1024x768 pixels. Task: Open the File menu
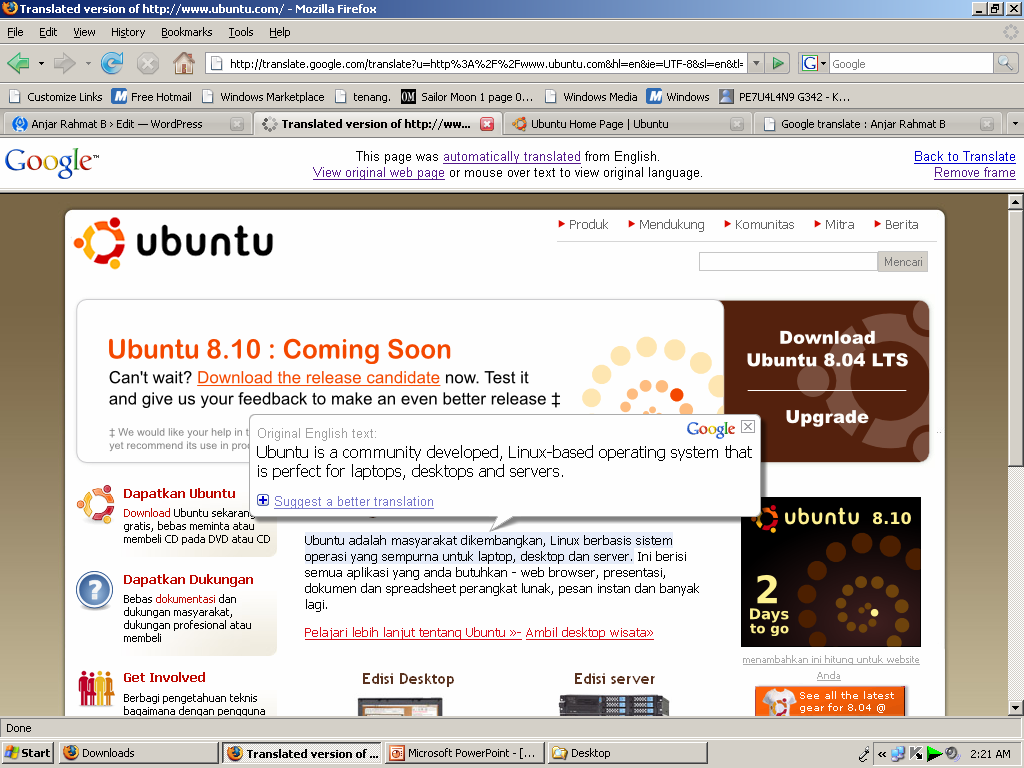15,32
